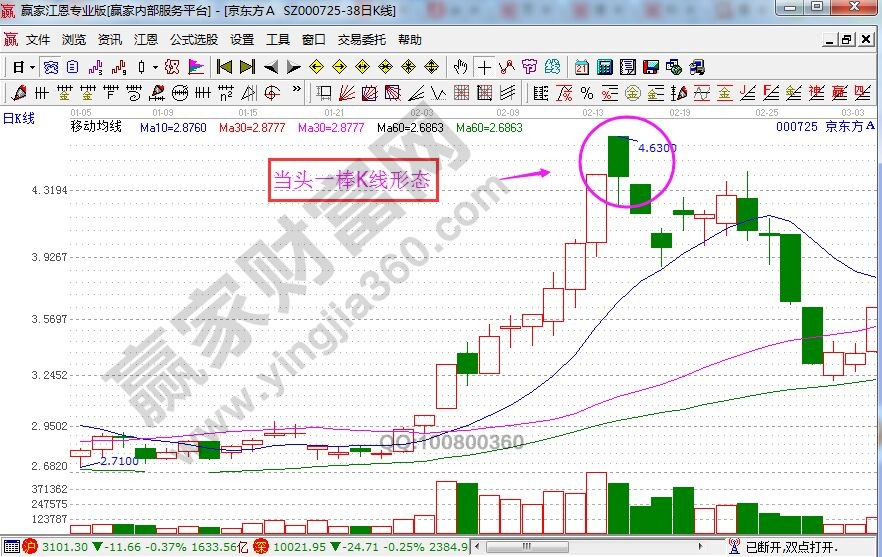
Task: Click the hand pan tool icon
Action: (x=460, y=67)
